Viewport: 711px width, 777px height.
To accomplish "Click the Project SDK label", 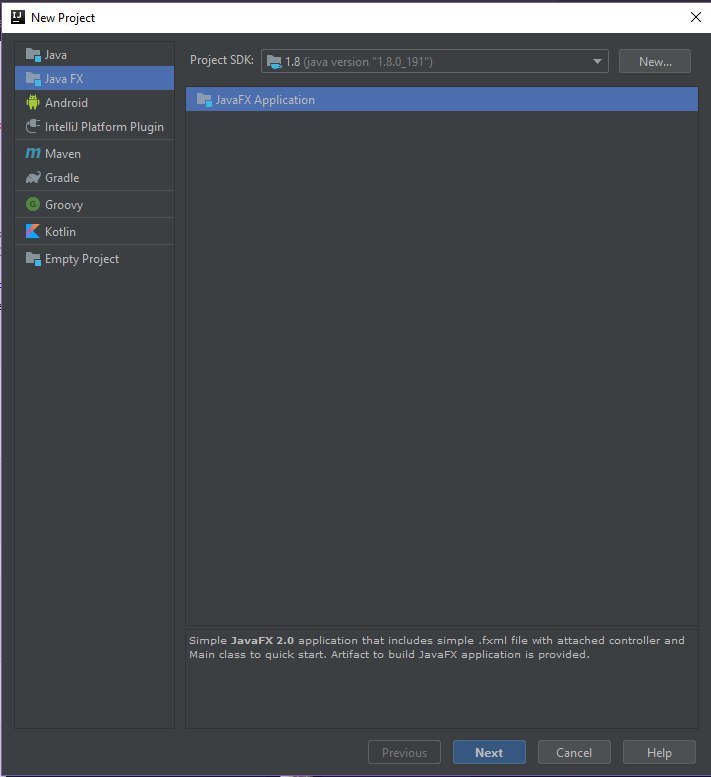I will coord(221,60).
